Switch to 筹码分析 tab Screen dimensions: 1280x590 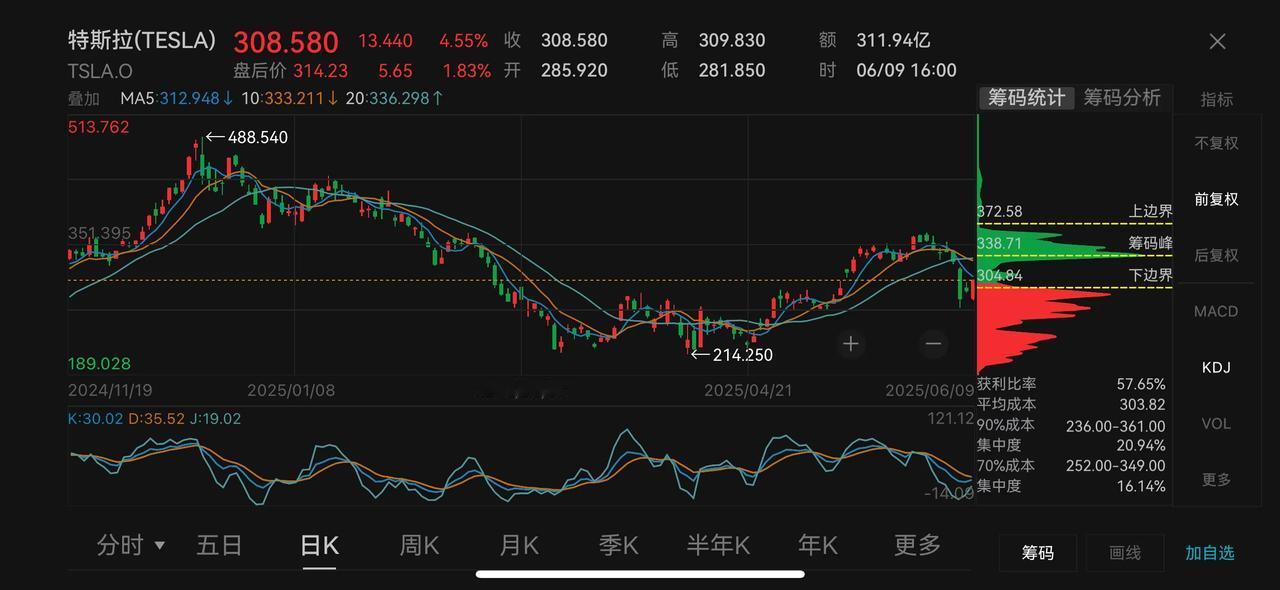1122,98
